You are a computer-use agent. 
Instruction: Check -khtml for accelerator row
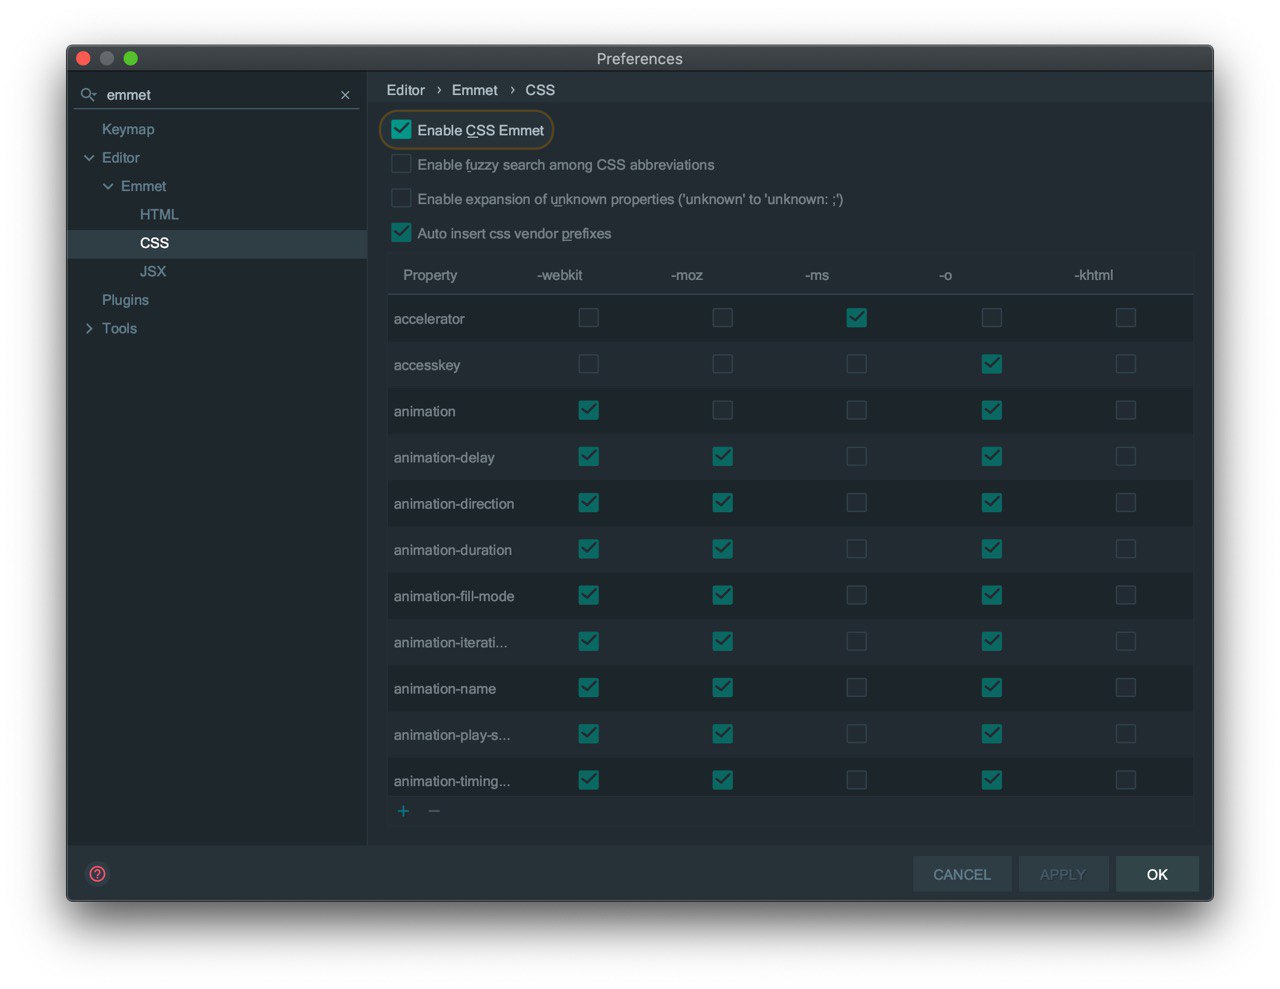pyautogui.click(x=1126, y=318)
